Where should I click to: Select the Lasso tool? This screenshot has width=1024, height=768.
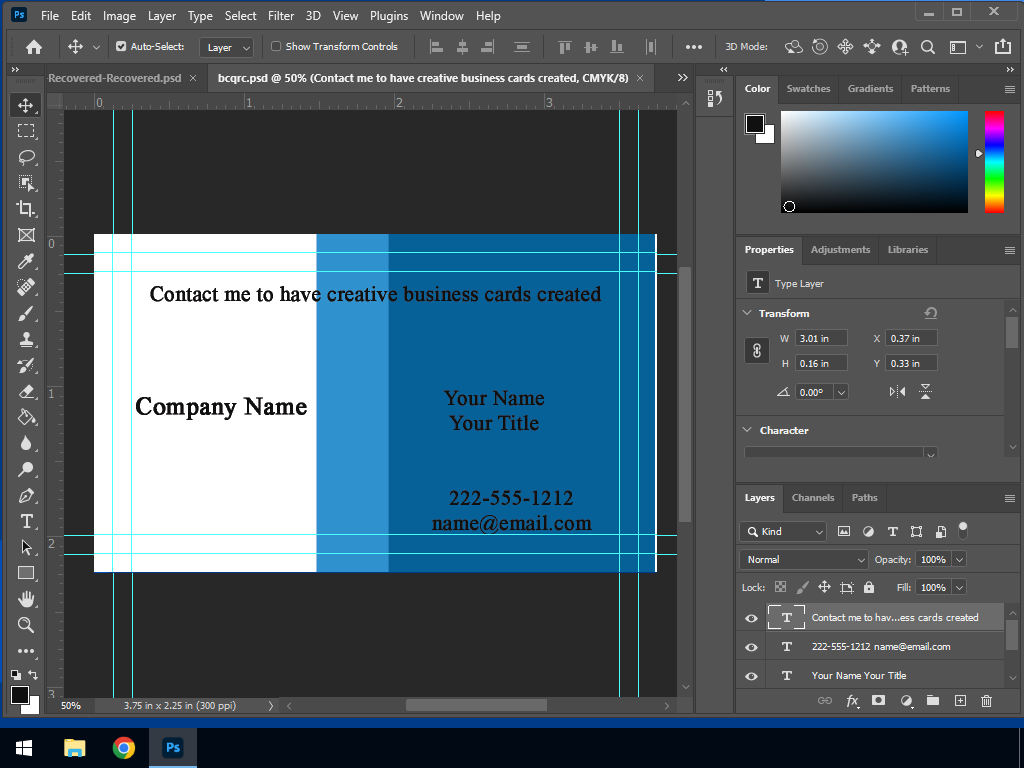[x=26, y=157]
